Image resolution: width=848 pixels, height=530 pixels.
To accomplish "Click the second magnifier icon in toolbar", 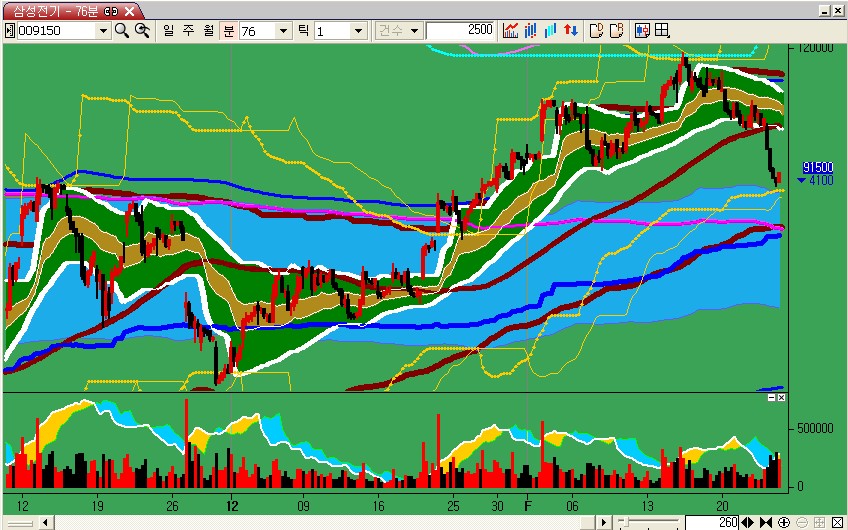I will click(x=142, y=31).
